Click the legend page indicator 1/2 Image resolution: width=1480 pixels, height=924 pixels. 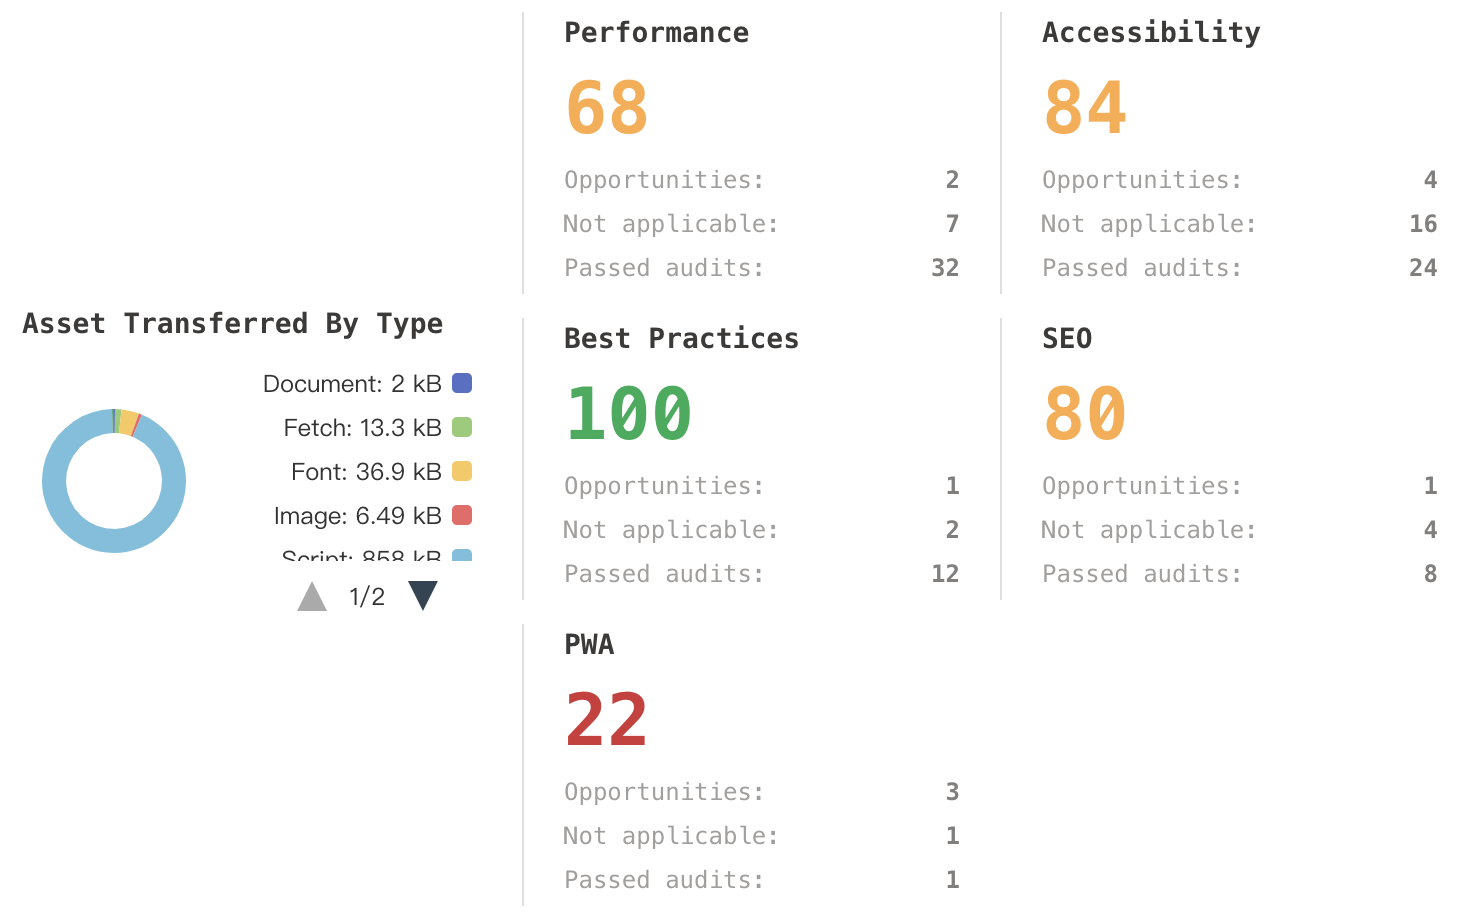[x=367, y=597]
